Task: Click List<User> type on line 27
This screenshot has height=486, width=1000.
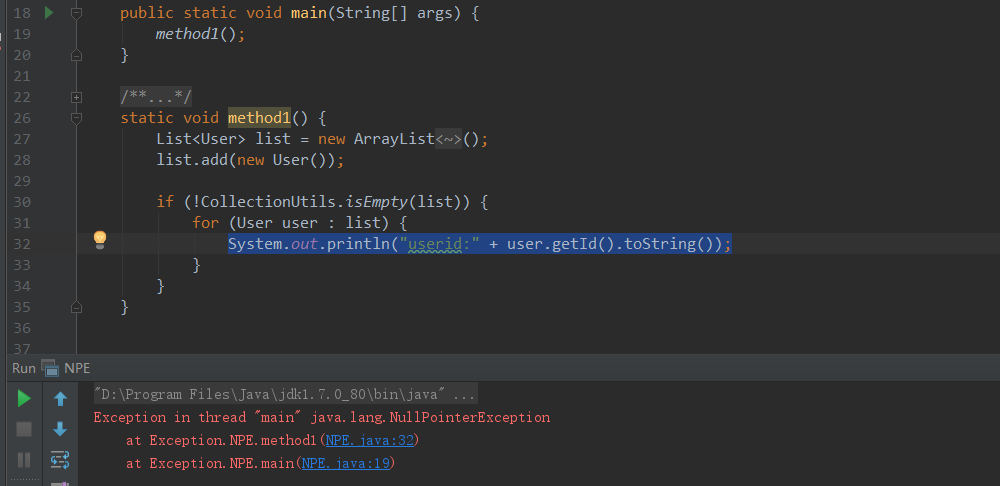Action: click(x=201, y=139)
